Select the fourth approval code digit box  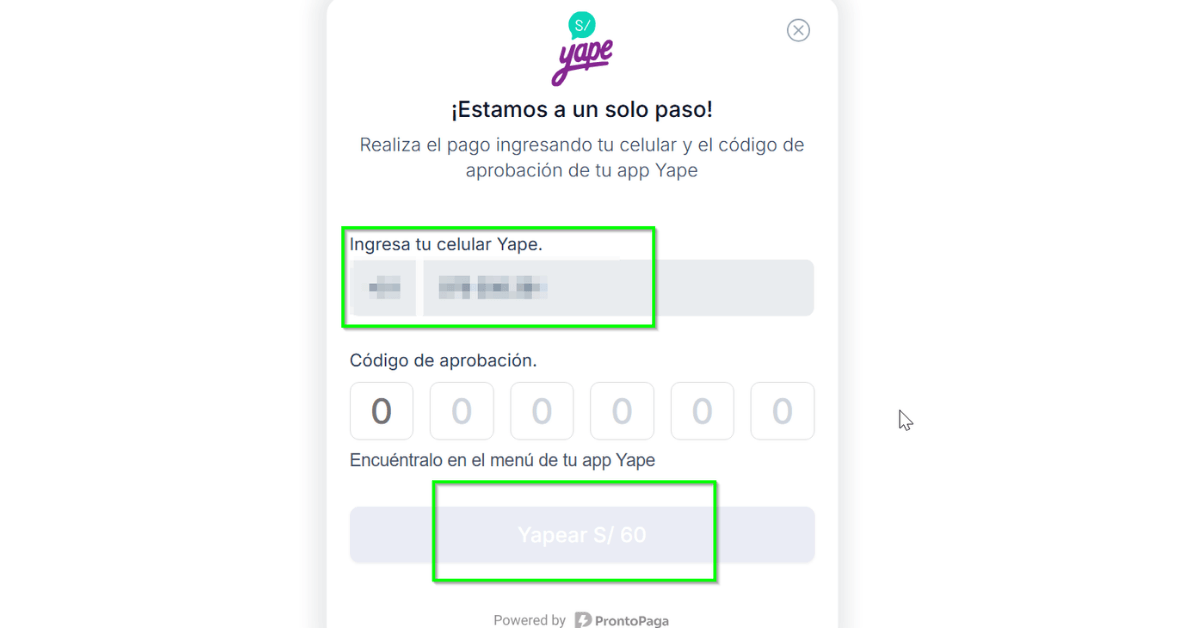point(622,411)
